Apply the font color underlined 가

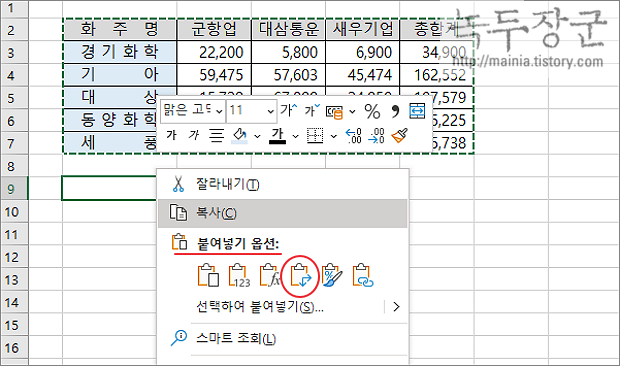tap(278, 136)
